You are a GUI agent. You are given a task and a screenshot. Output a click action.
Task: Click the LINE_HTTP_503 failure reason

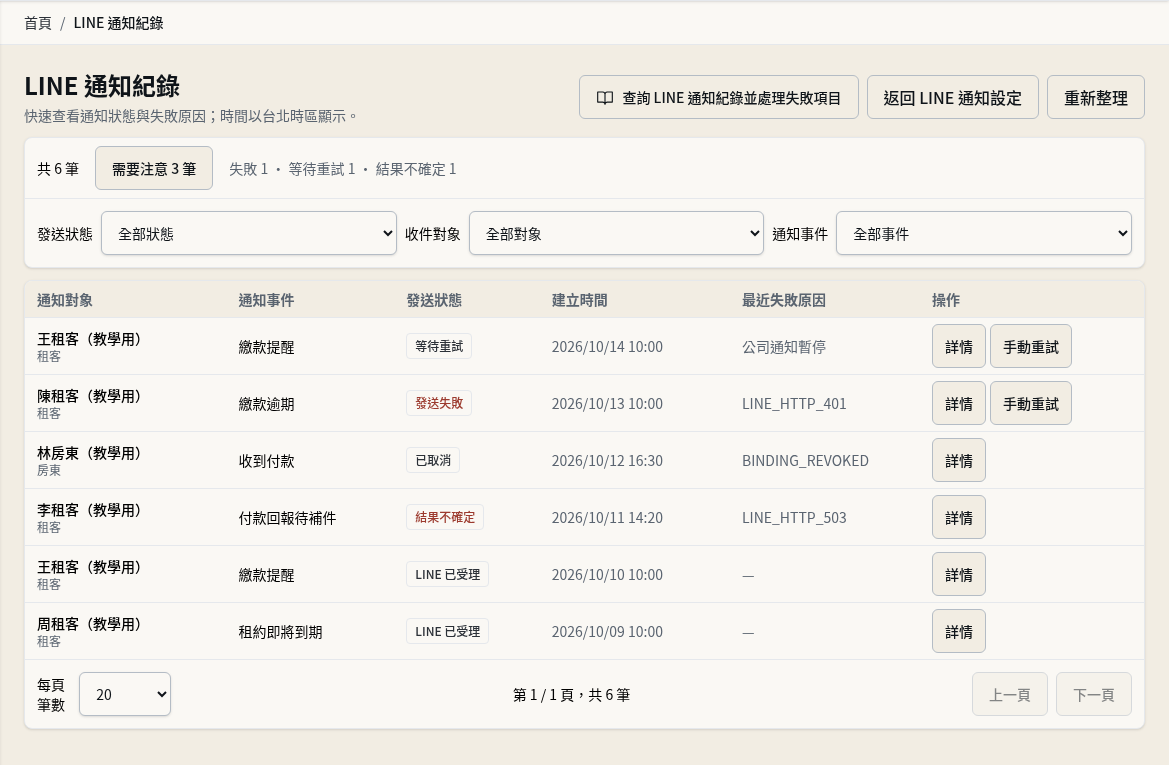click(x=794, y=517)
